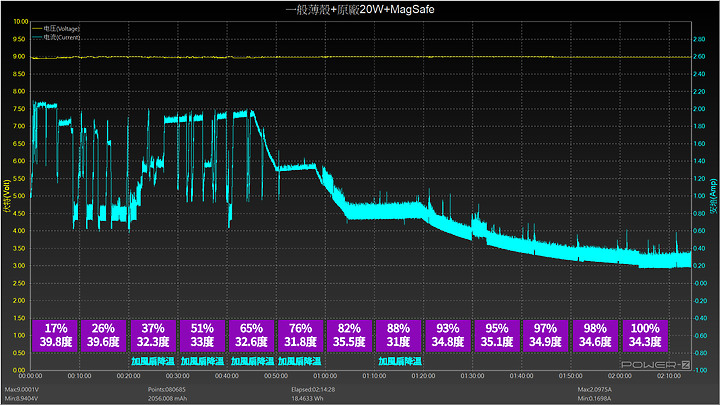Screen dimensions: 720x405
Task: Click the 88% 31度 purple label
Action: coord(398,335)
